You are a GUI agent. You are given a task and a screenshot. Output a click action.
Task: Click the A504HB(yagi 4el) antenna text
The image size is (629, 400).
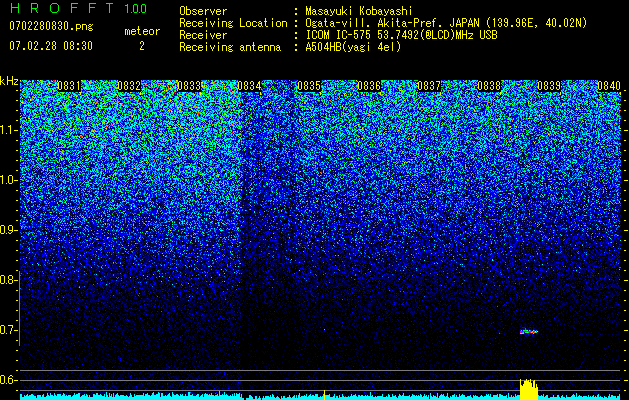click(353, 47)
